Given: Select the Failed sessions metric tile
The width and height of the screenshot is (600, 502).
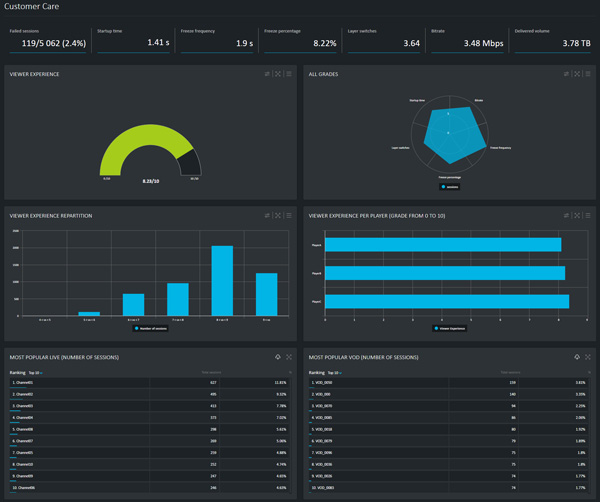Looking at the screenshot, I should click(x=45, y=39).
